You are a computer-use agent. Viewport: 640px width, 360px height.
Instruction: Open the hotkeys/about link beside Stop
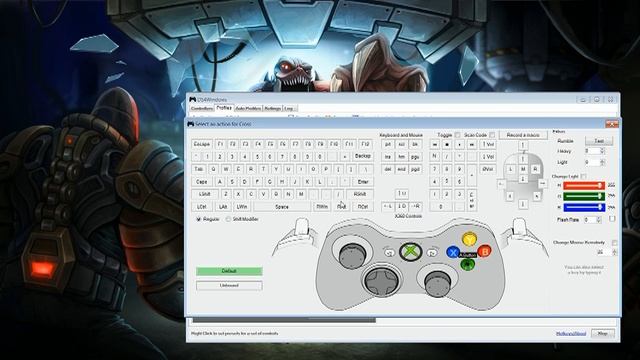point(571,334)
